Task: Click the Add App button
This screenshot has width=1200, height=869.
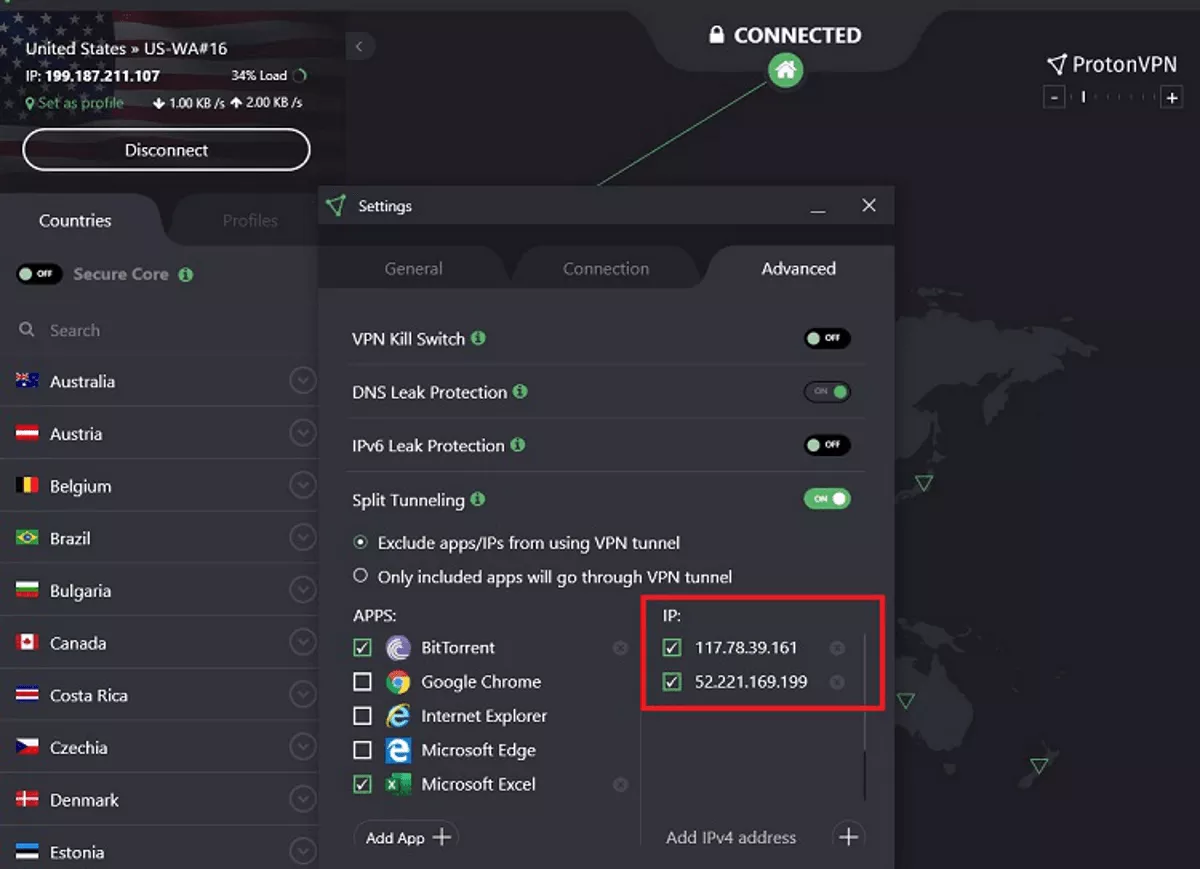Action: pyautogui.click(x=407, y=838)
